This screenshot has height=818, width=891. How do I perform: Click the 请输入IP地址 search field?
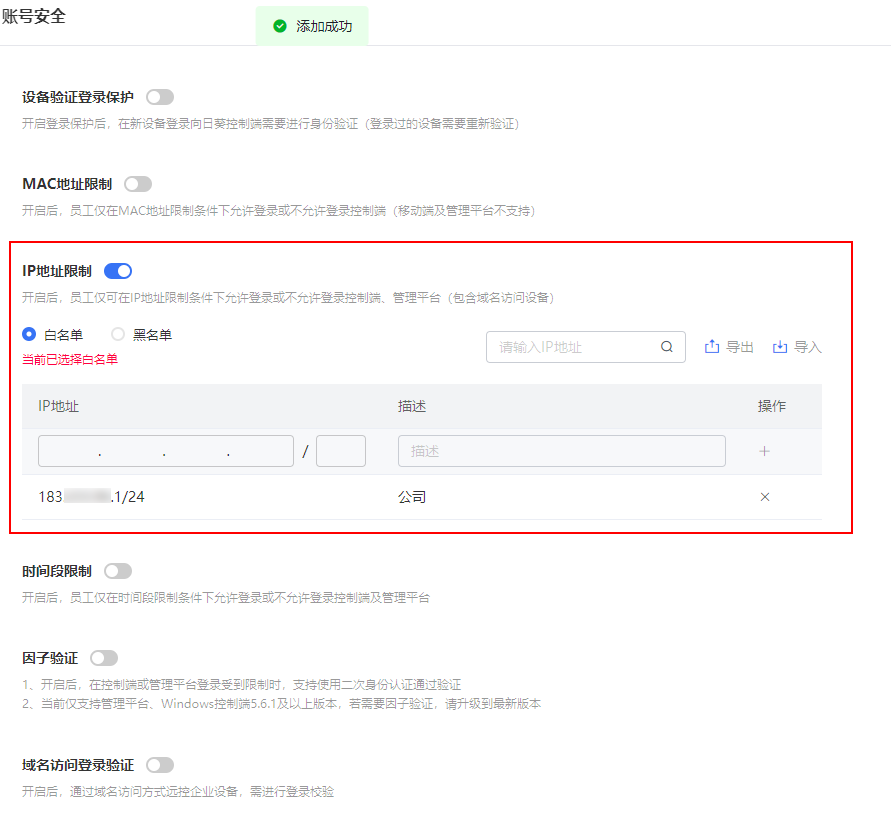586,347
